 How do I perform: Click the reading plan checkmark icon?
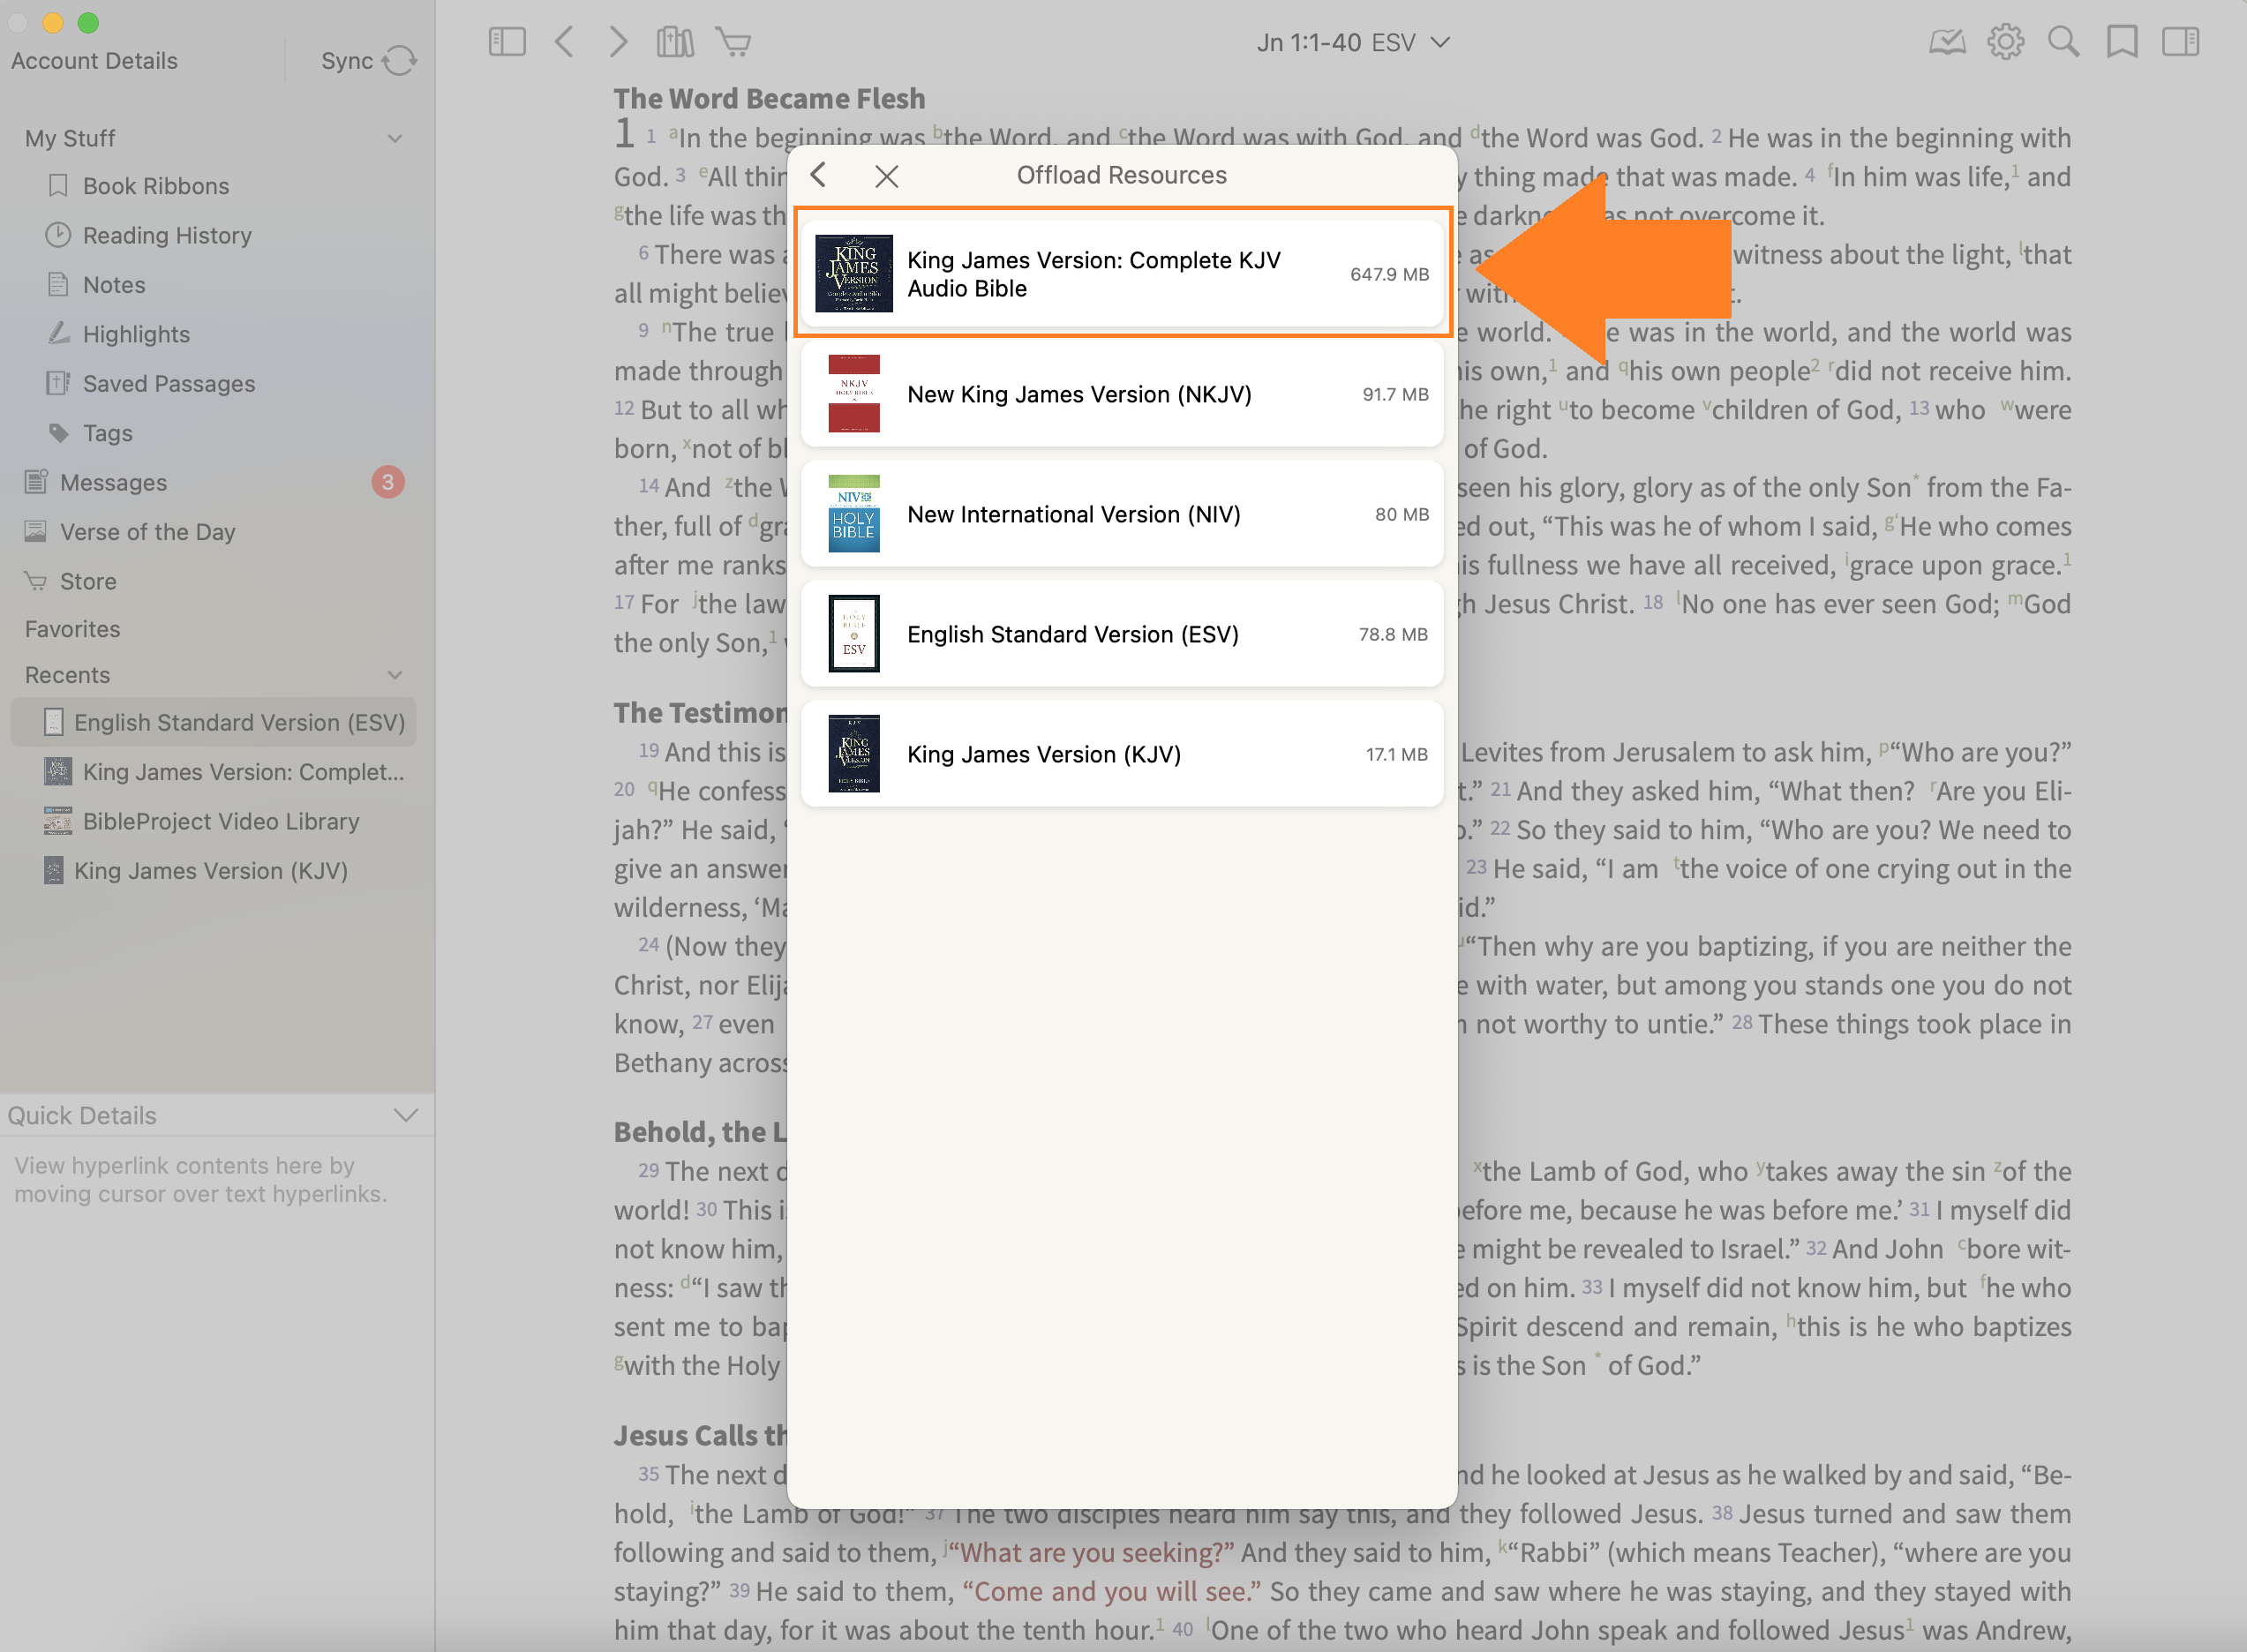pos(1946,42)
